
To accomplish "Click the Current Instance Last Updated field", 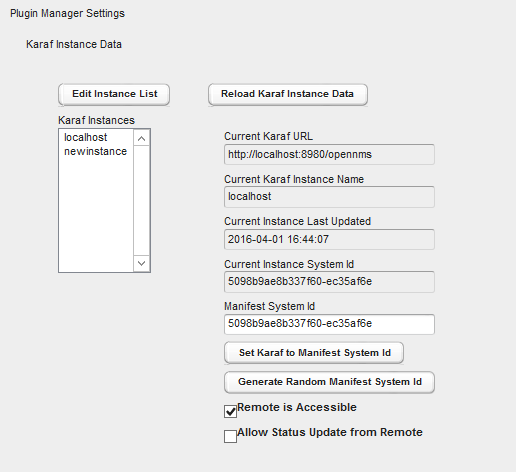I will point(329,239).
